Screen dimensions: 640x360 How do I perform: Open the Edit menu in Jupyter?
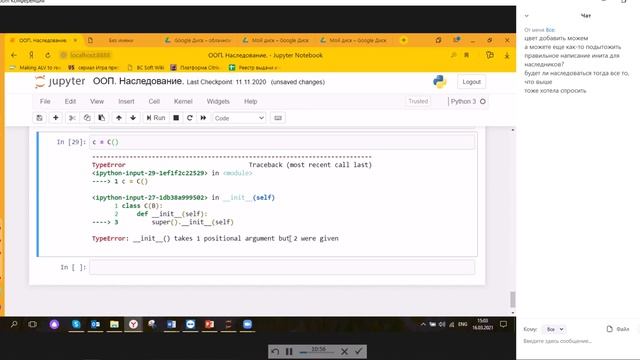pos(70,101)
